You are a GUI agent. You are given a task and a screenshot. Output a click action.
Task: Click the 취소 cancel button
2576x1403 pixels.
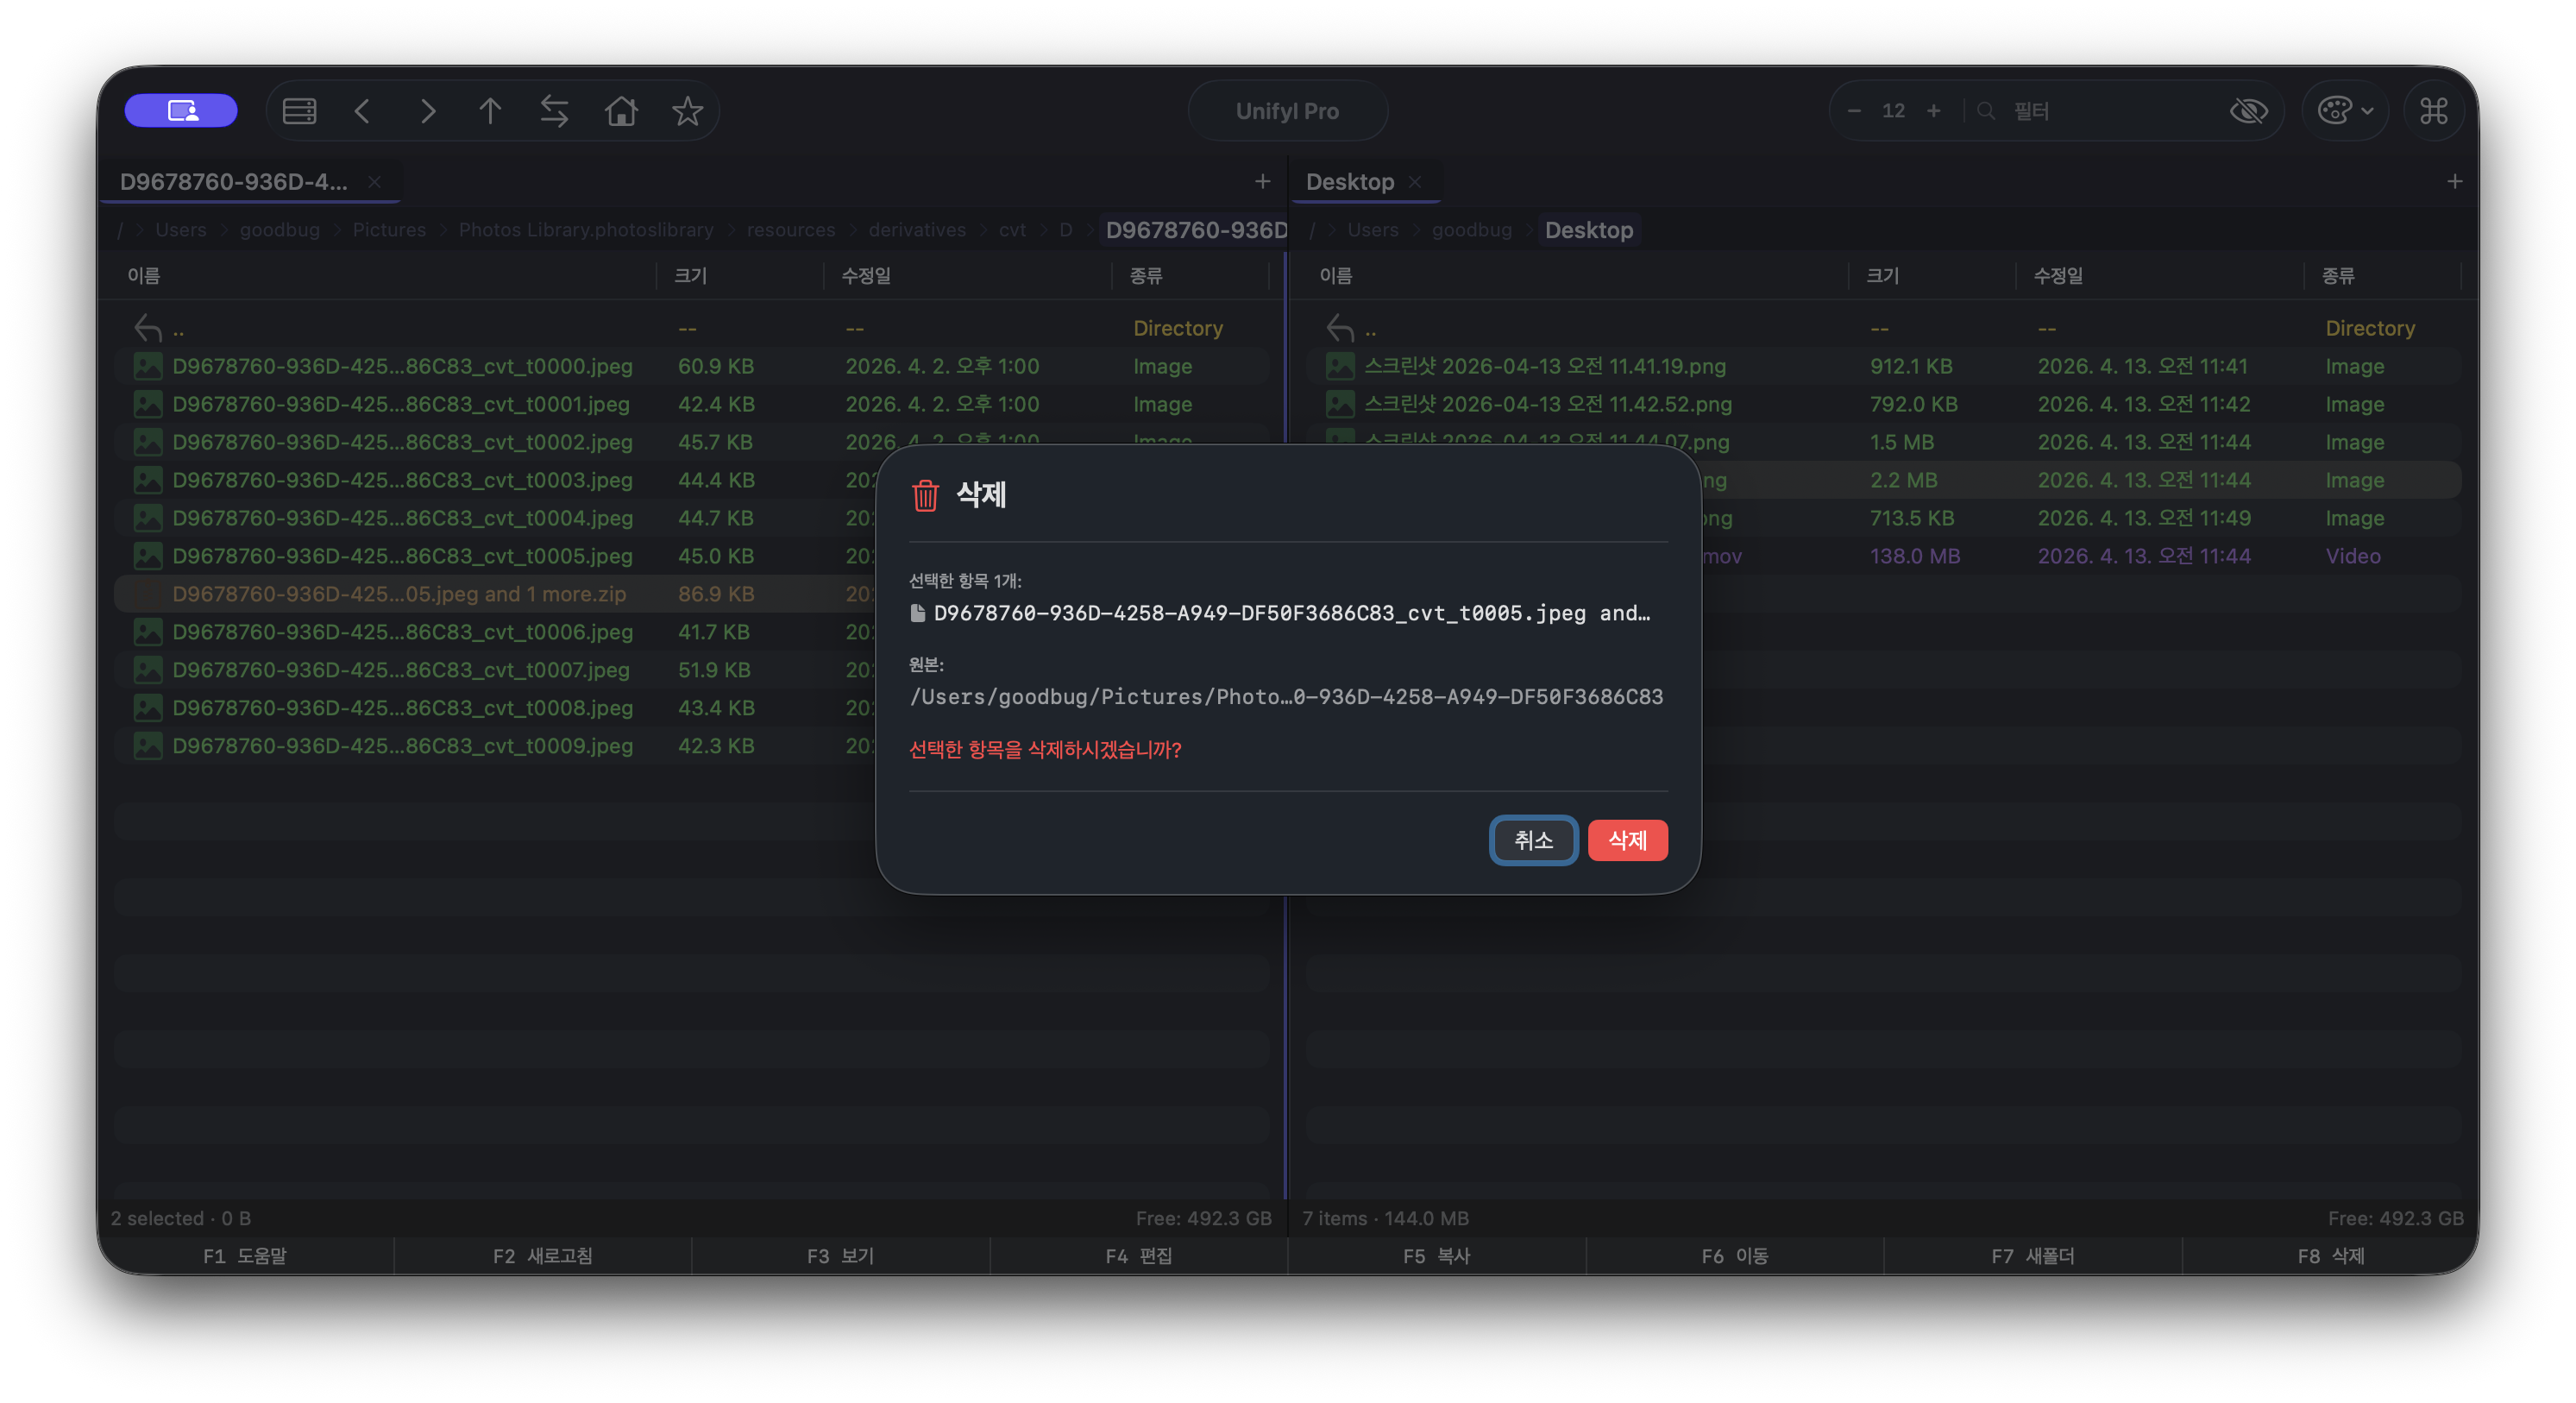point(1532,840)
